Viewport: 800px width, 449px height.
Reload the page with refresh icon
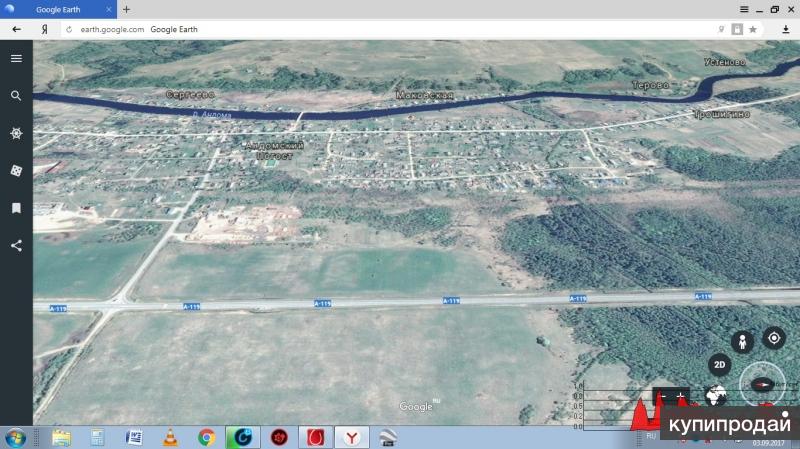[x=69, y=30]
